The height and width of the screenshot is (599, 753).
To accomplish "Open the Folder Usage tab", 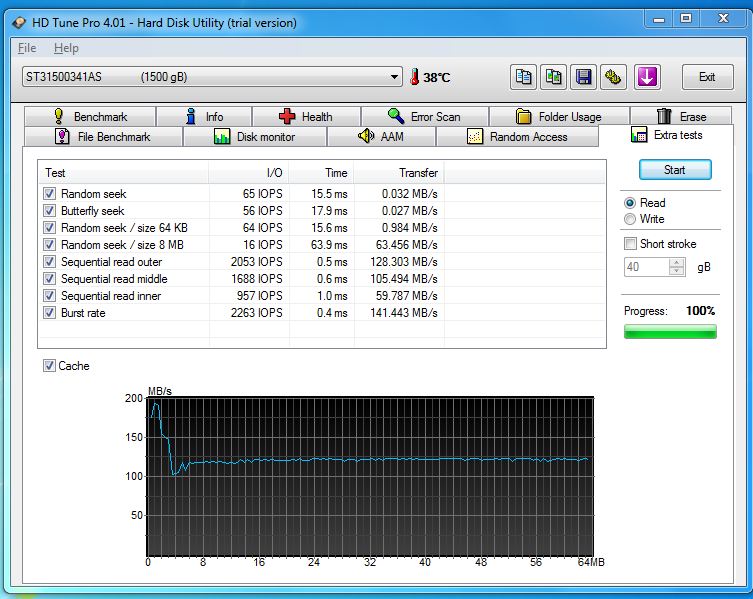I will [x=559, y=117].
